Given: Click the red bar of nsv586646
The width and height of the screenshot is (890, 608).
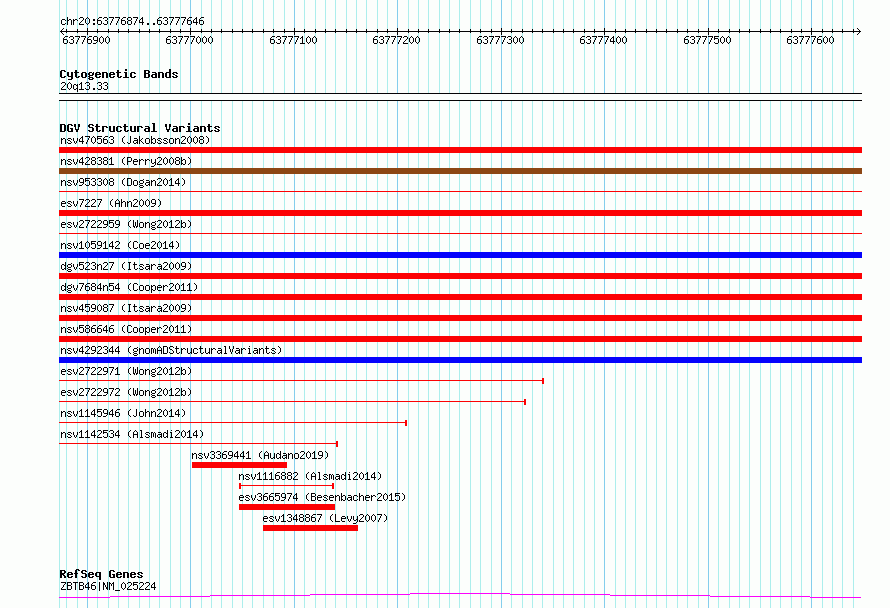Looking at the screenshot, I should [x=460, y=339].
